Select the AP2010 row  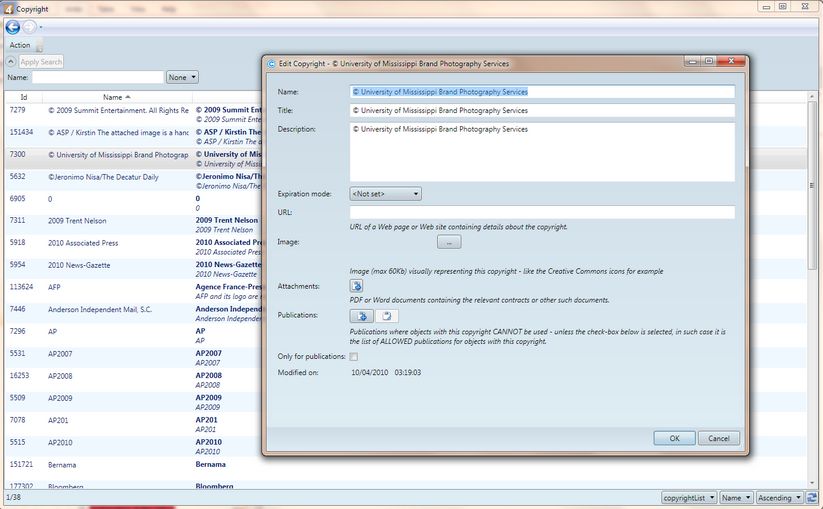tap(134, 446)
